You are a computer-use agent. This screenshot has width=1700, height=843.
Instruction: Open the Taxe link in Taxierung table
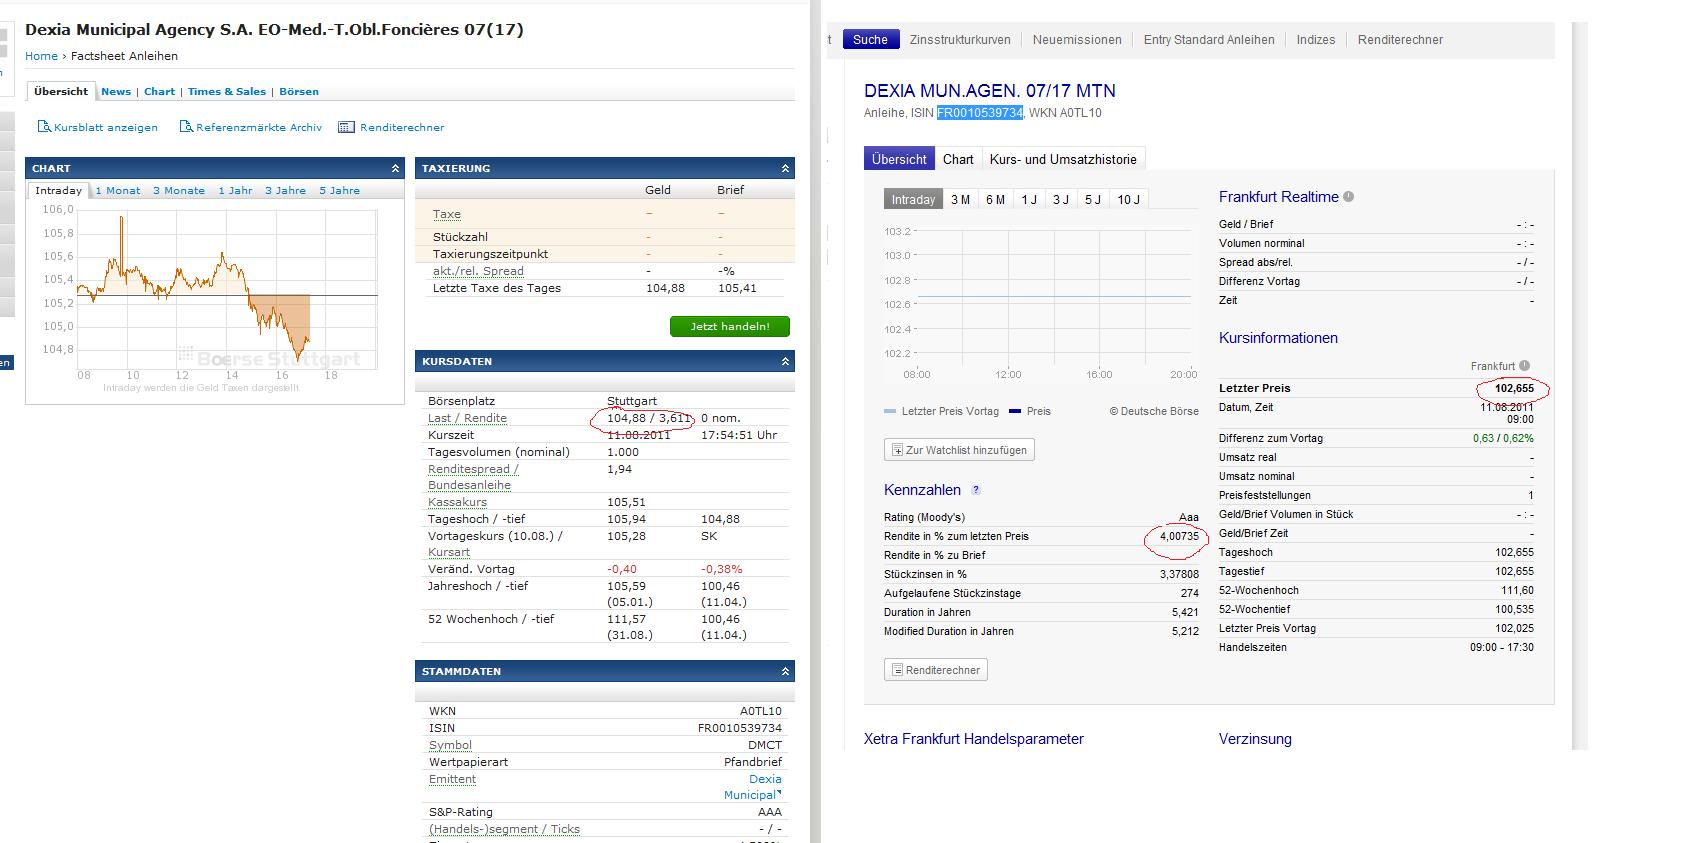click(447, 214)
